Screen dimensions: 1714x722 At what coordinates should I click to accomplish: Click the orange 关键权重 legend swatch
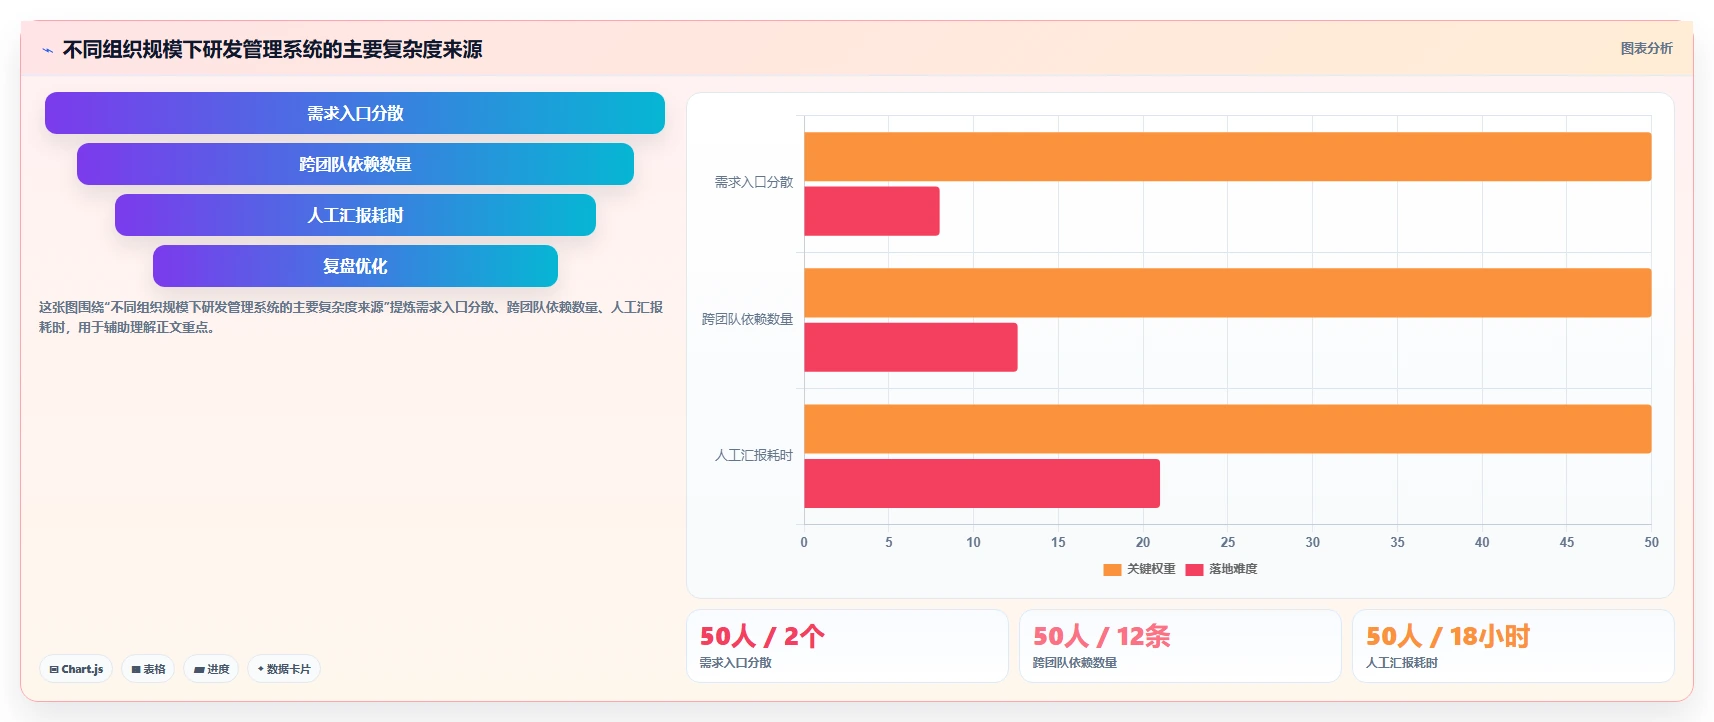(x=1112, y=570)
